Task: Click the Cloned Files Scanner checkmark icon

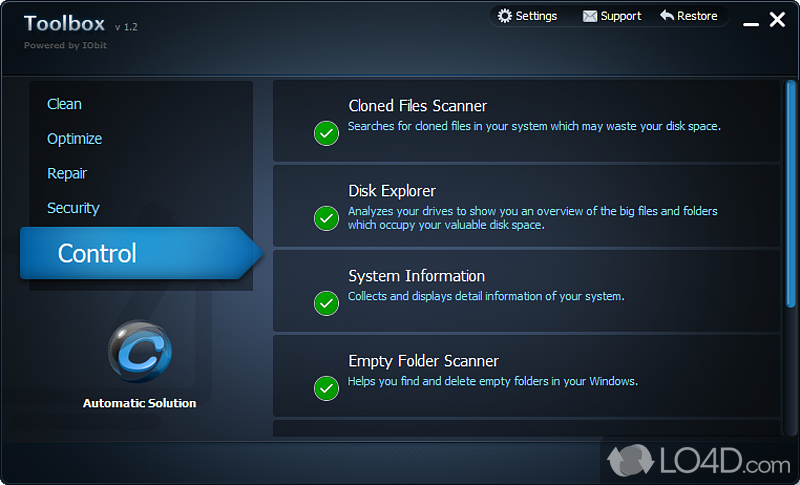Action: (327, 134)
